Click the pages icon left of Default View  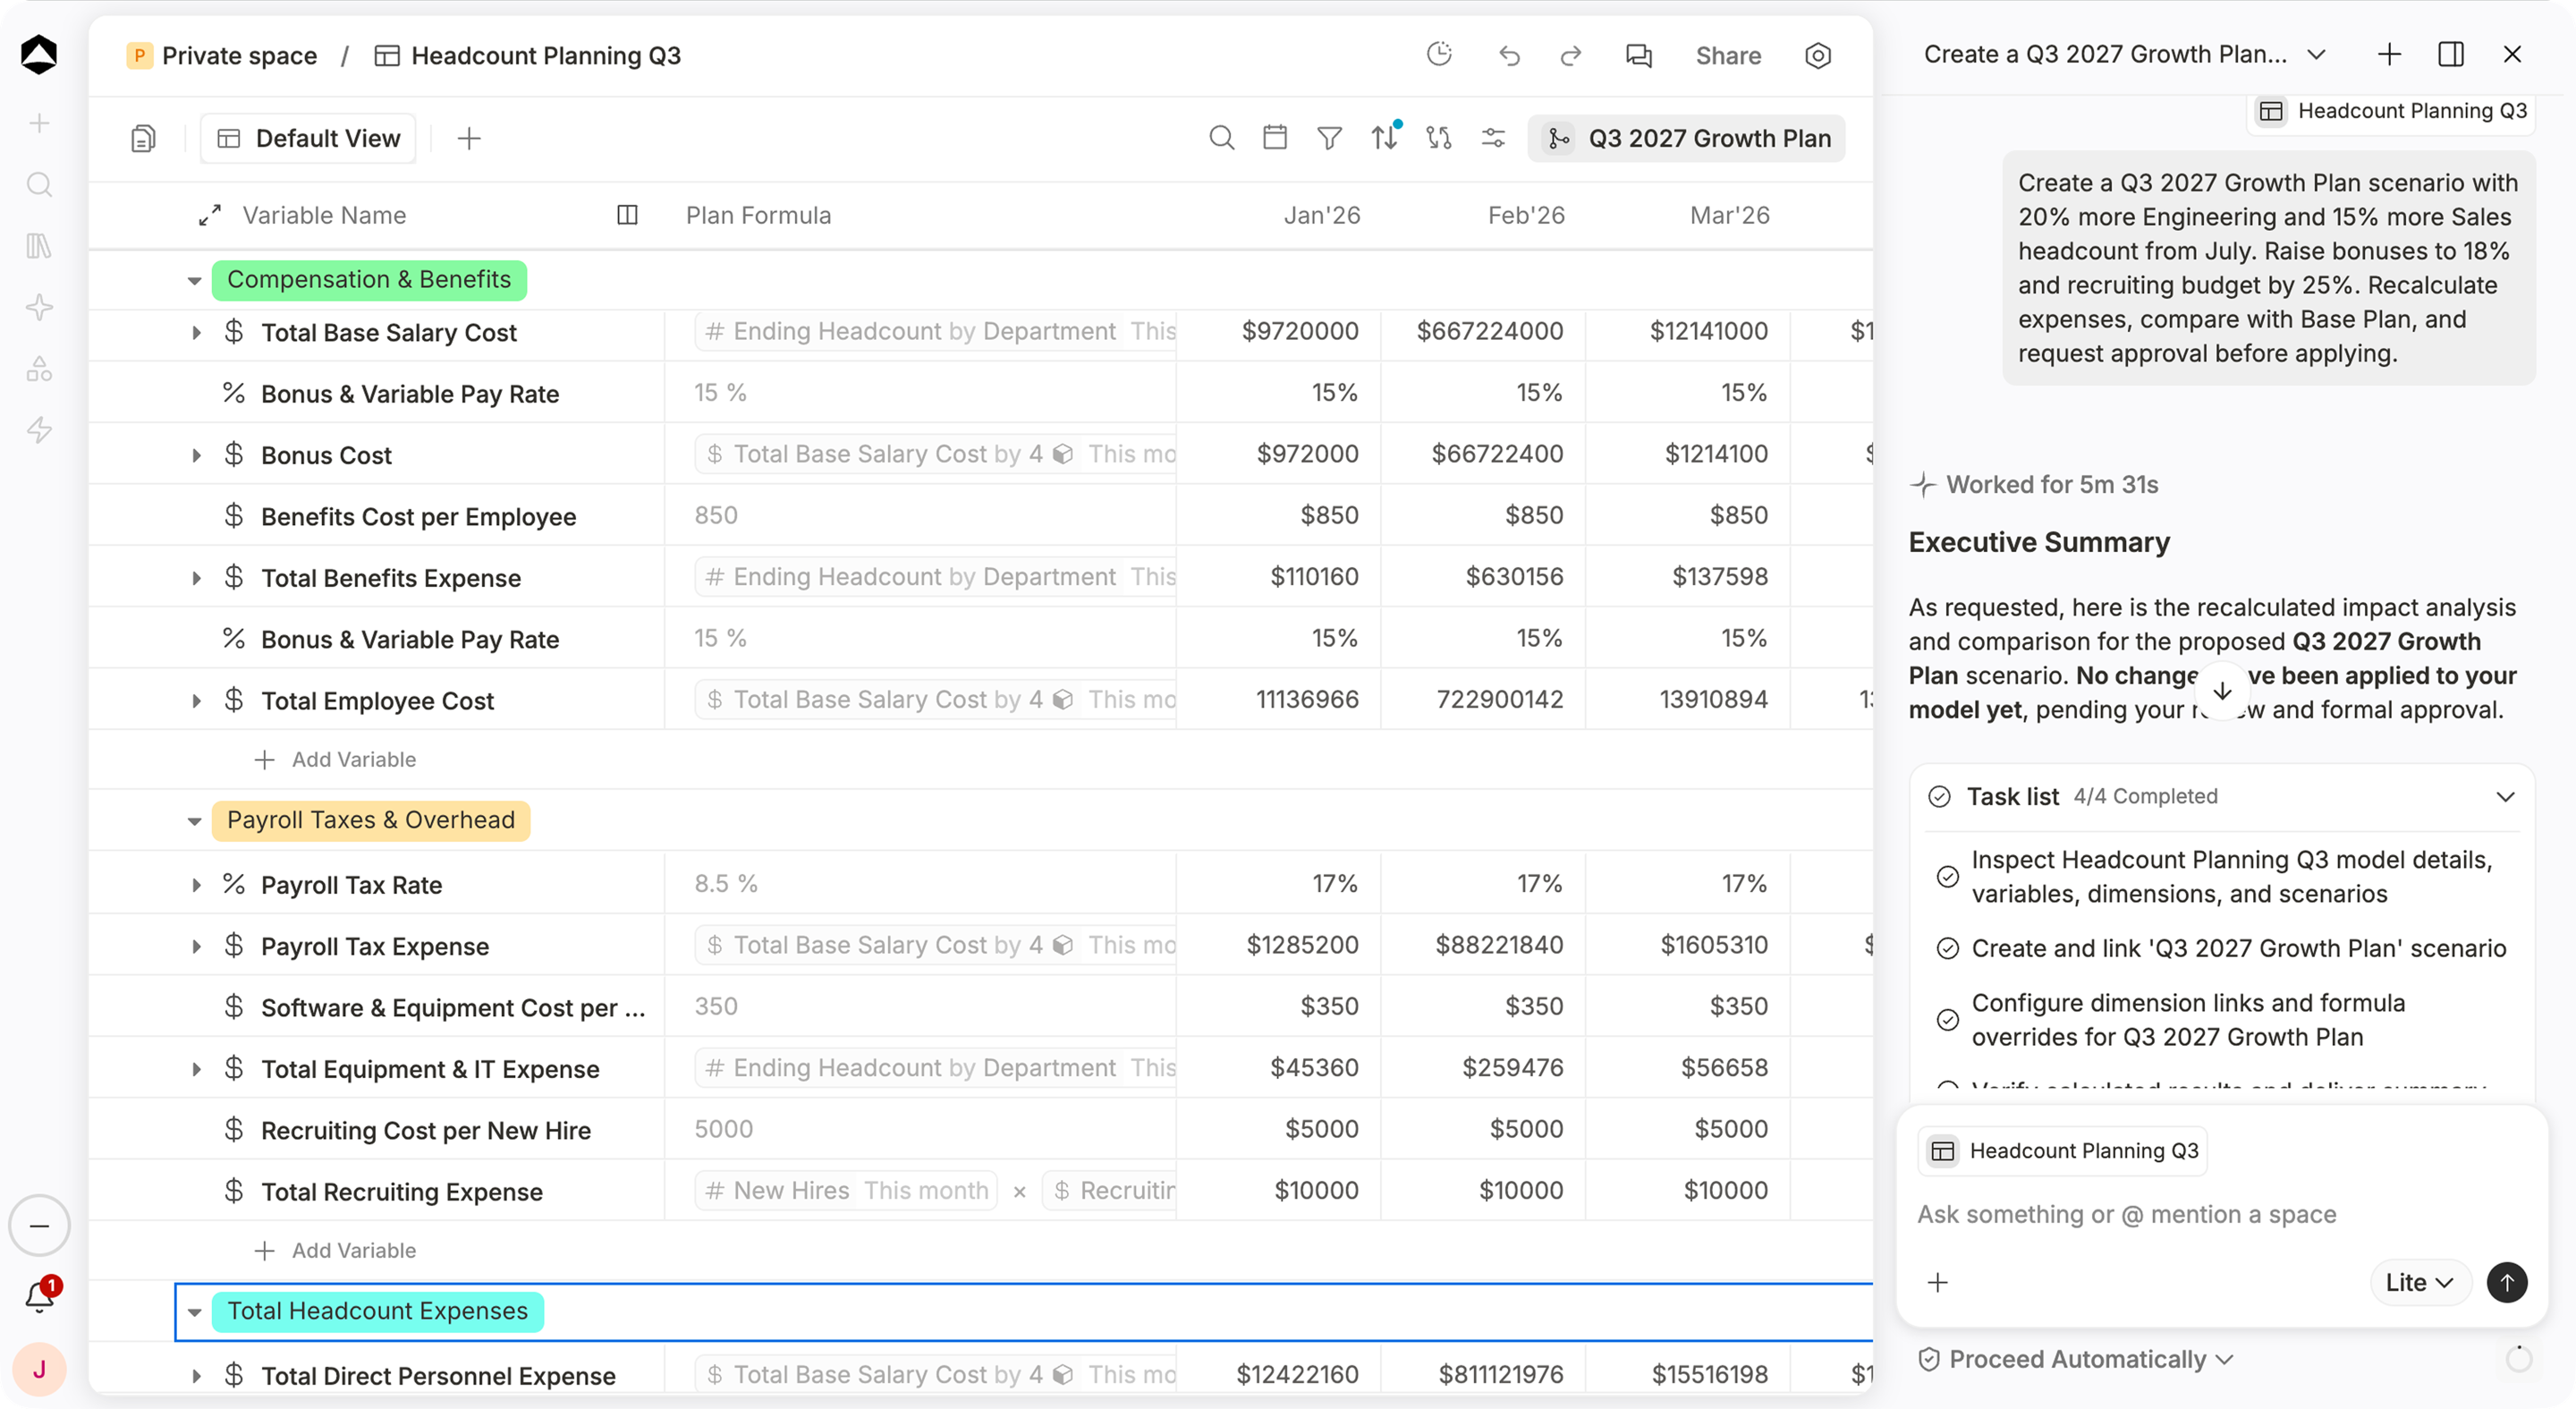(x=143, y=138)
